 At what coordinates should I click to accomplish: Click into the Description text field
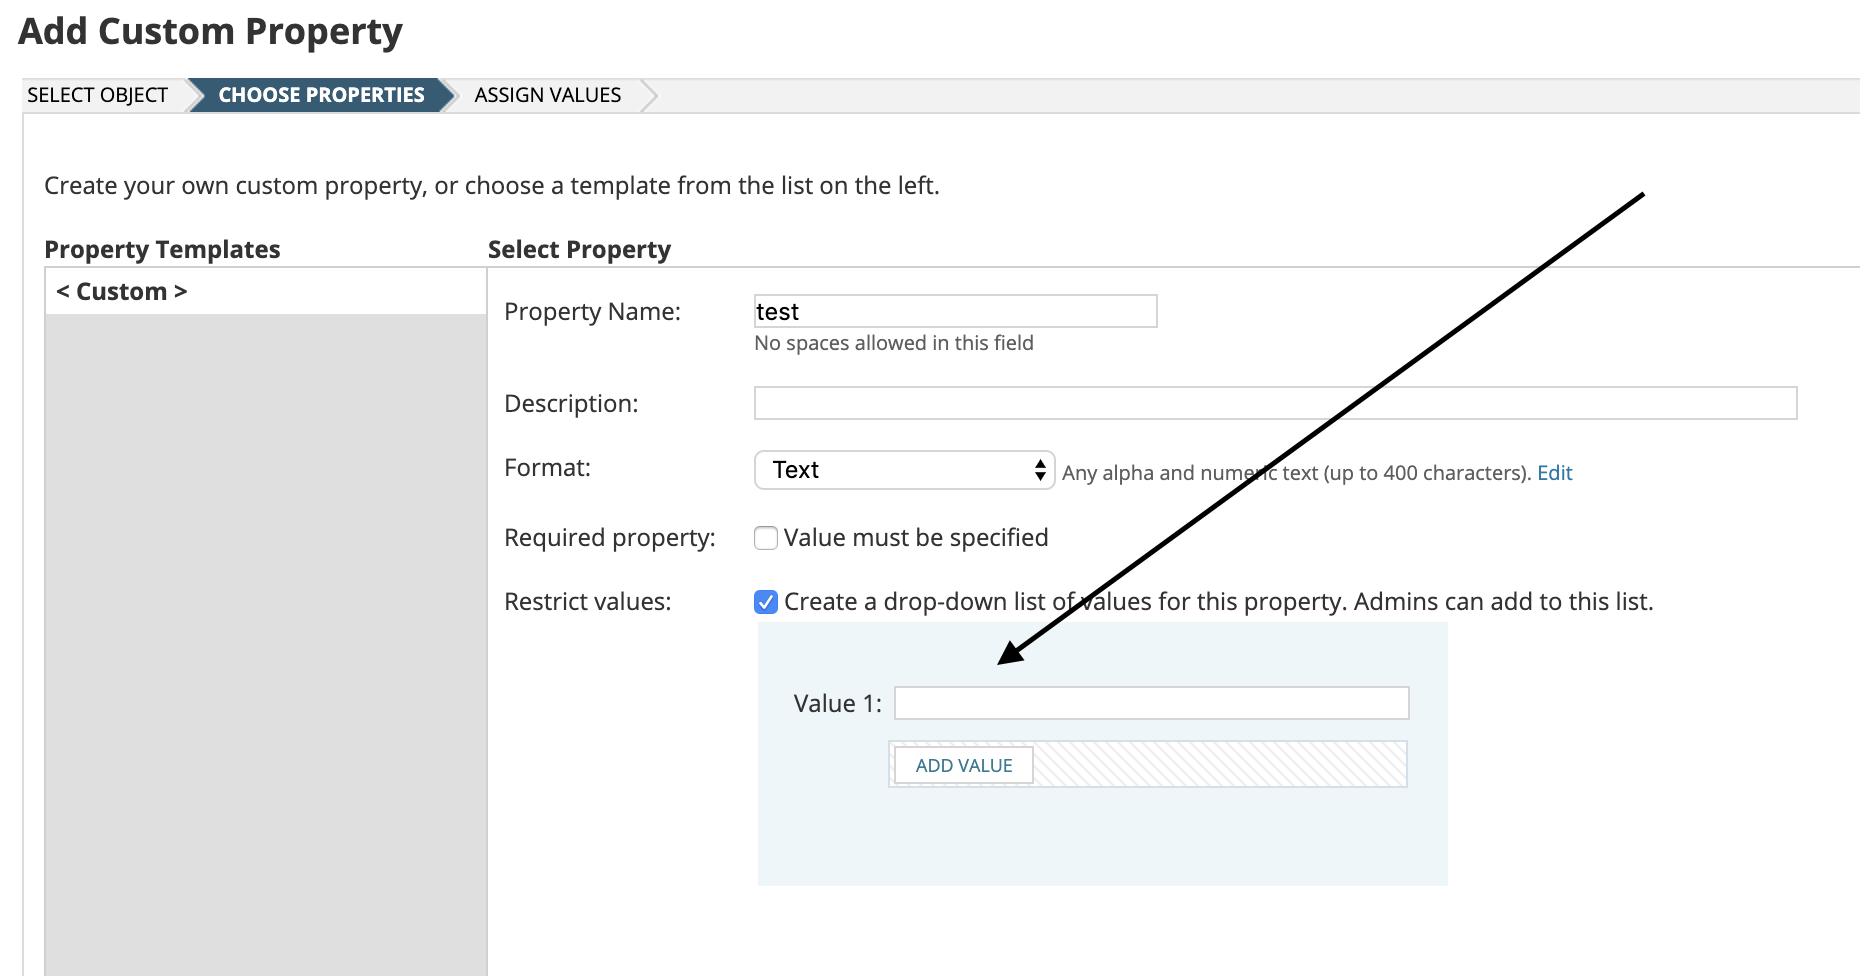tap(1275, 403)
